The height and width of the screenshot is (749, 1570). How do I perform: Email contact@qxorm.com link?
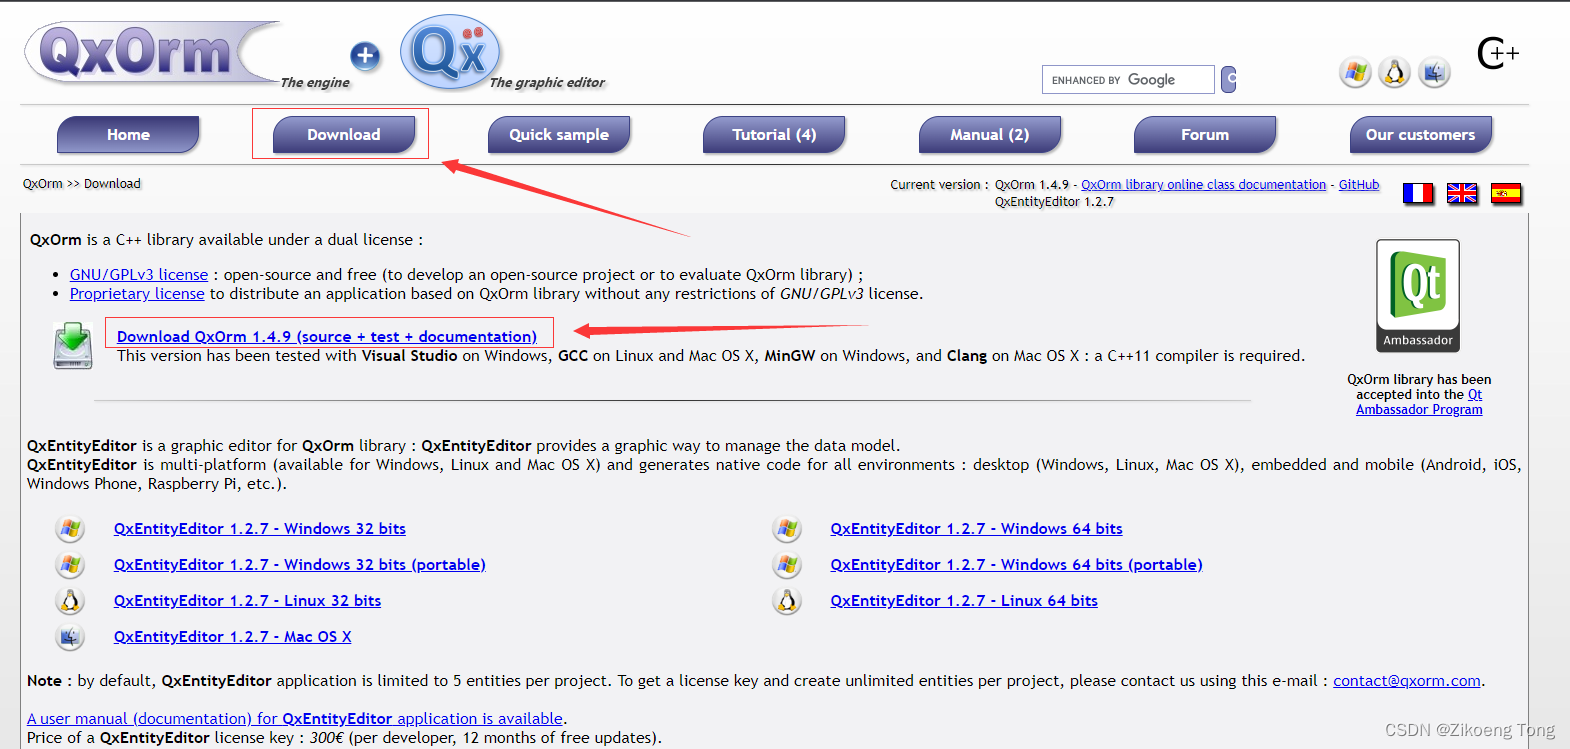point(1407,681)
